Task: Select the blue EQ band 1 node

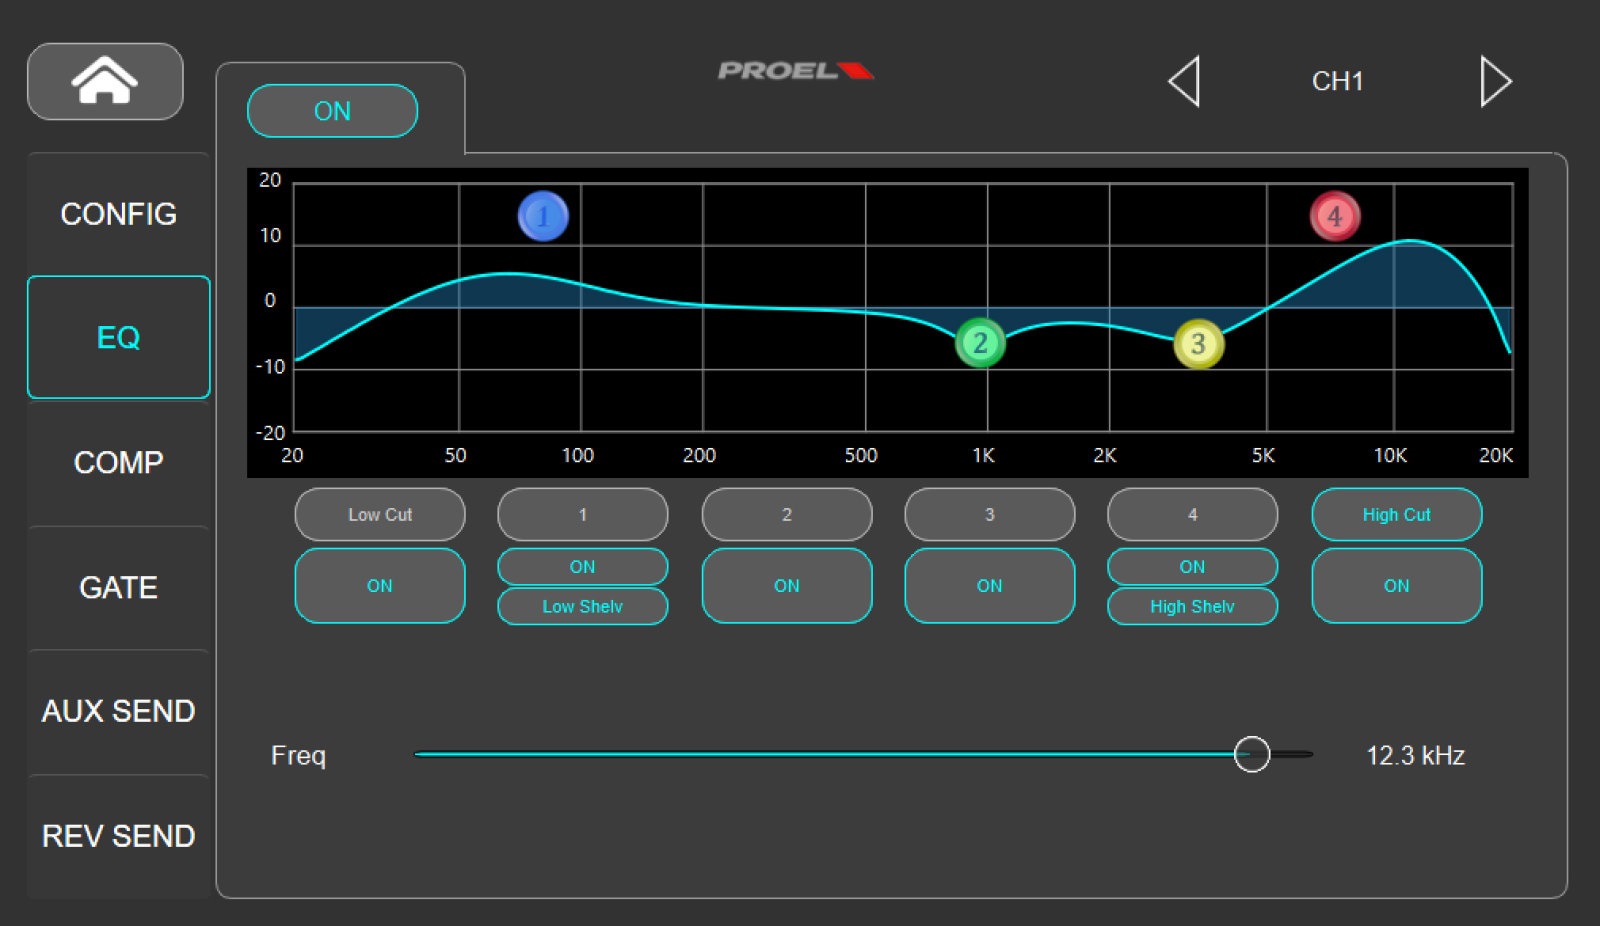Action: [543, 216]
